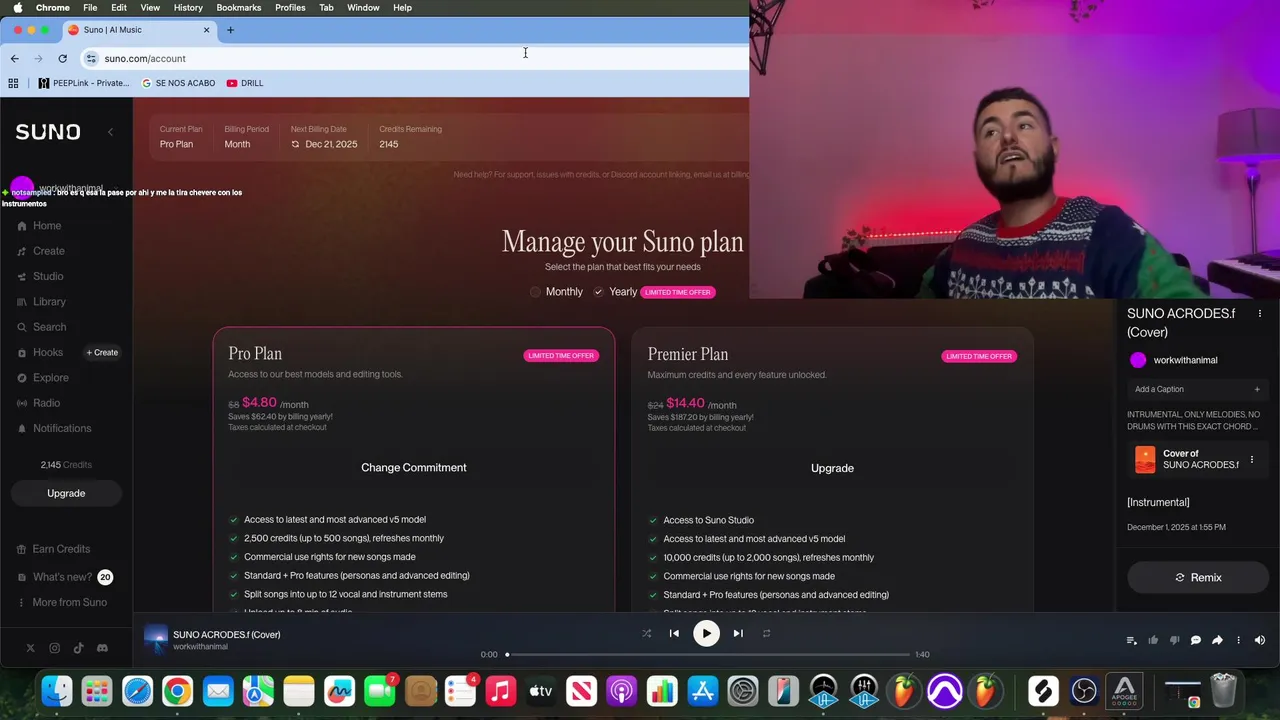Open Explore in the sidebar
The height and width of the screenshot is (720, 1280).
[43, 378]
